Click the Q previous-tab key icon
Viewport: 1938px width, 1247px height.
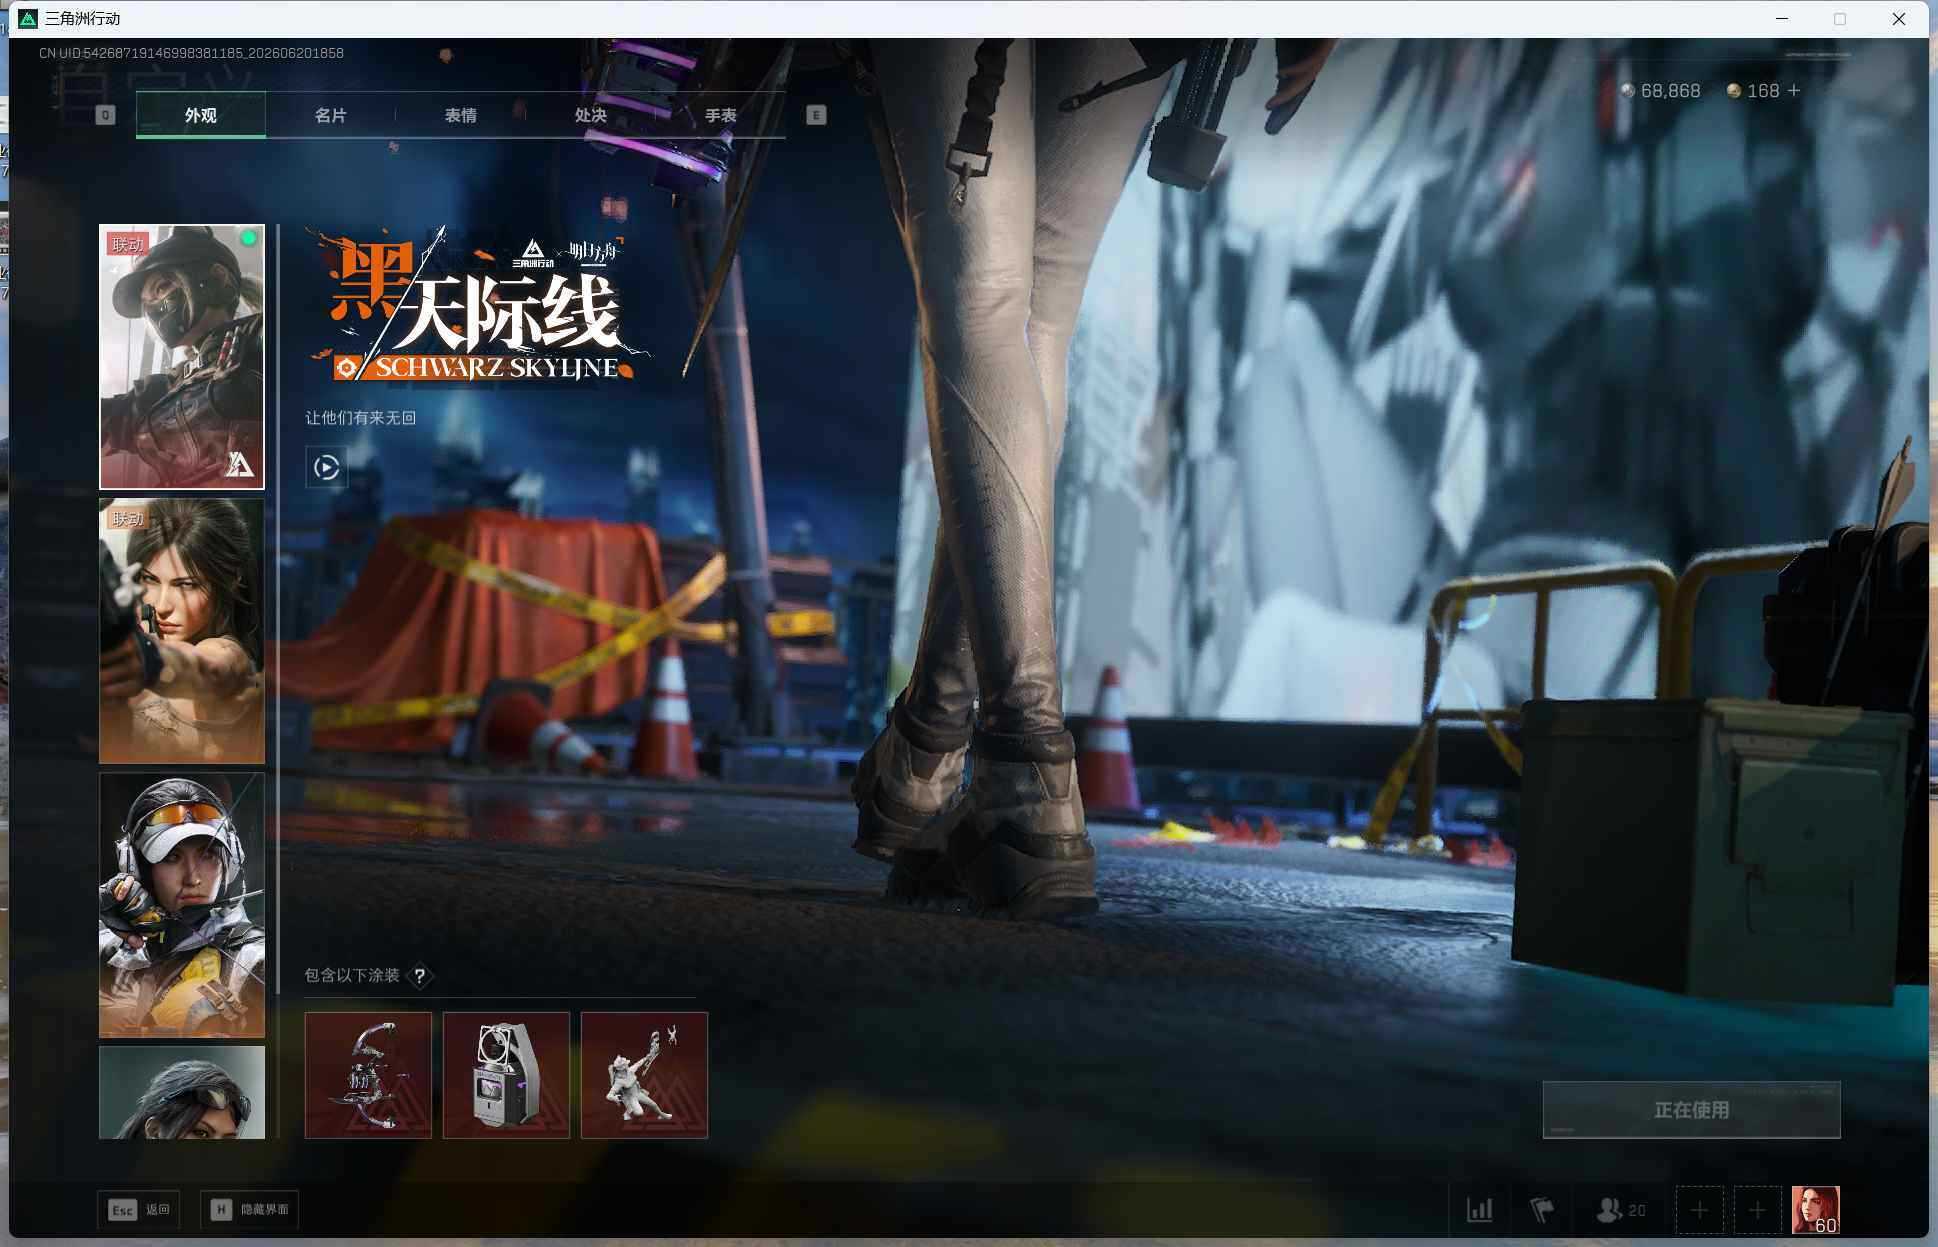105,115
